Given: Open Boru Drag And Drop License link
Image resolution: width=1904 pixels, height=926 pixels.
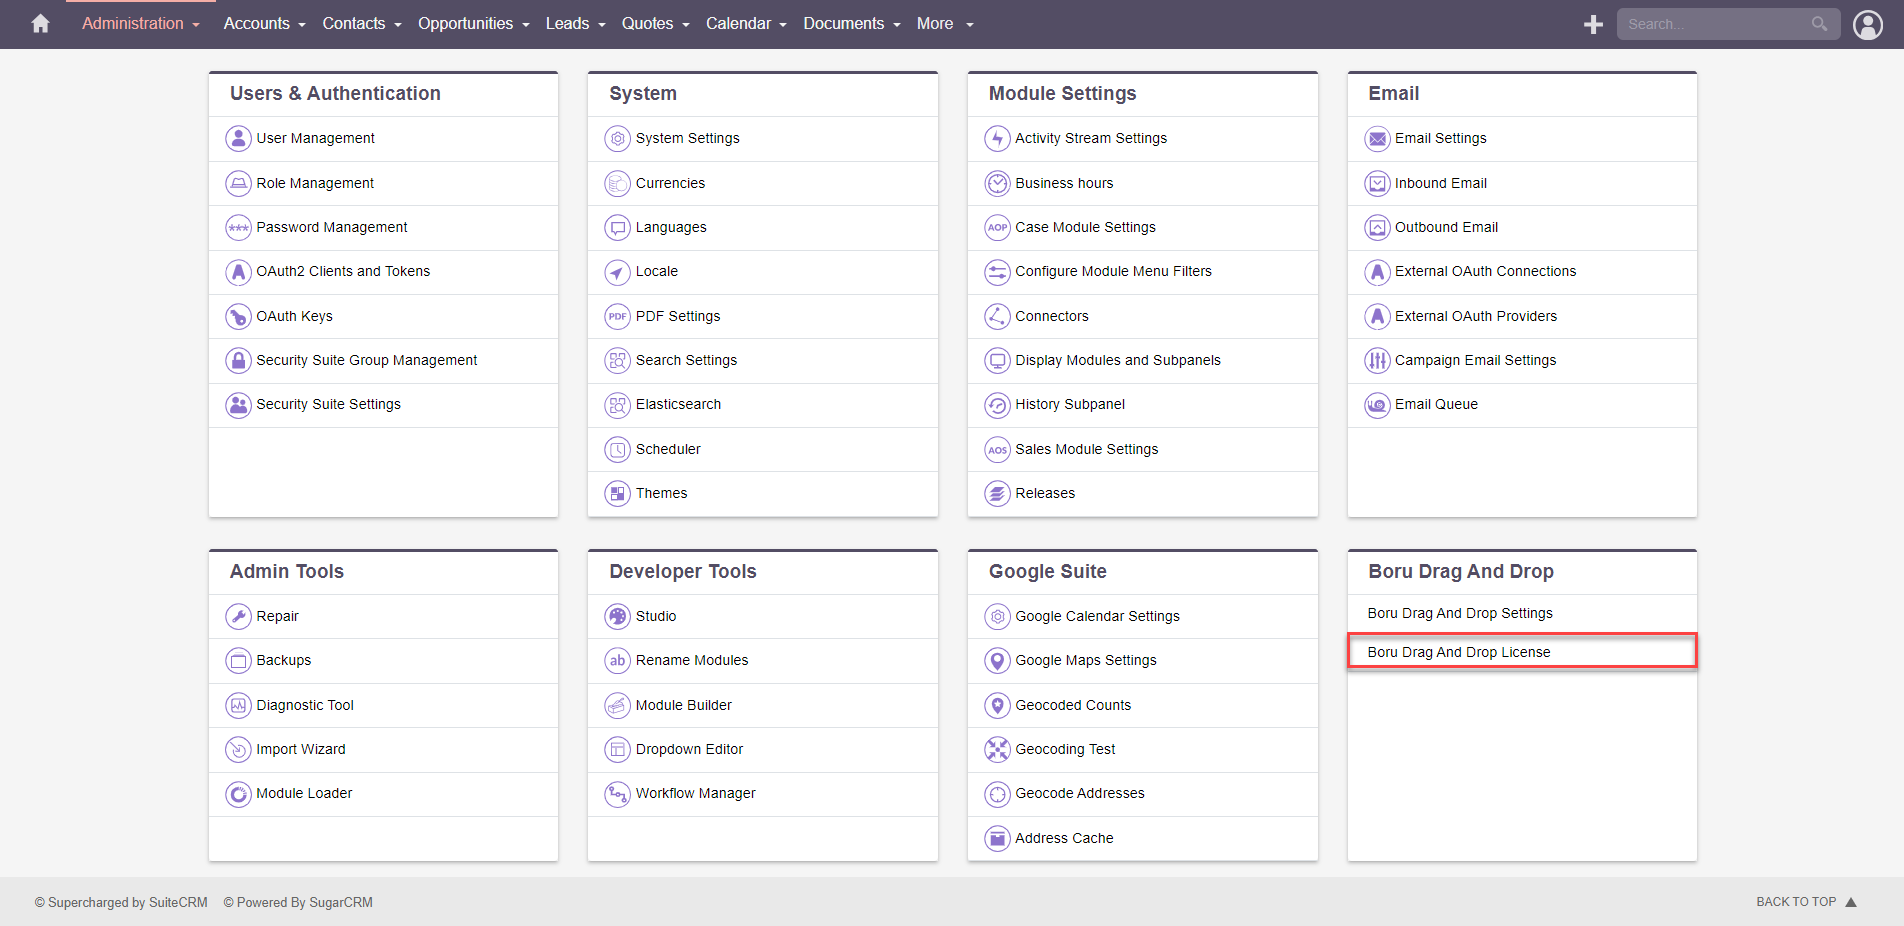Looking at the screenshot, I should click(1459, 652).
